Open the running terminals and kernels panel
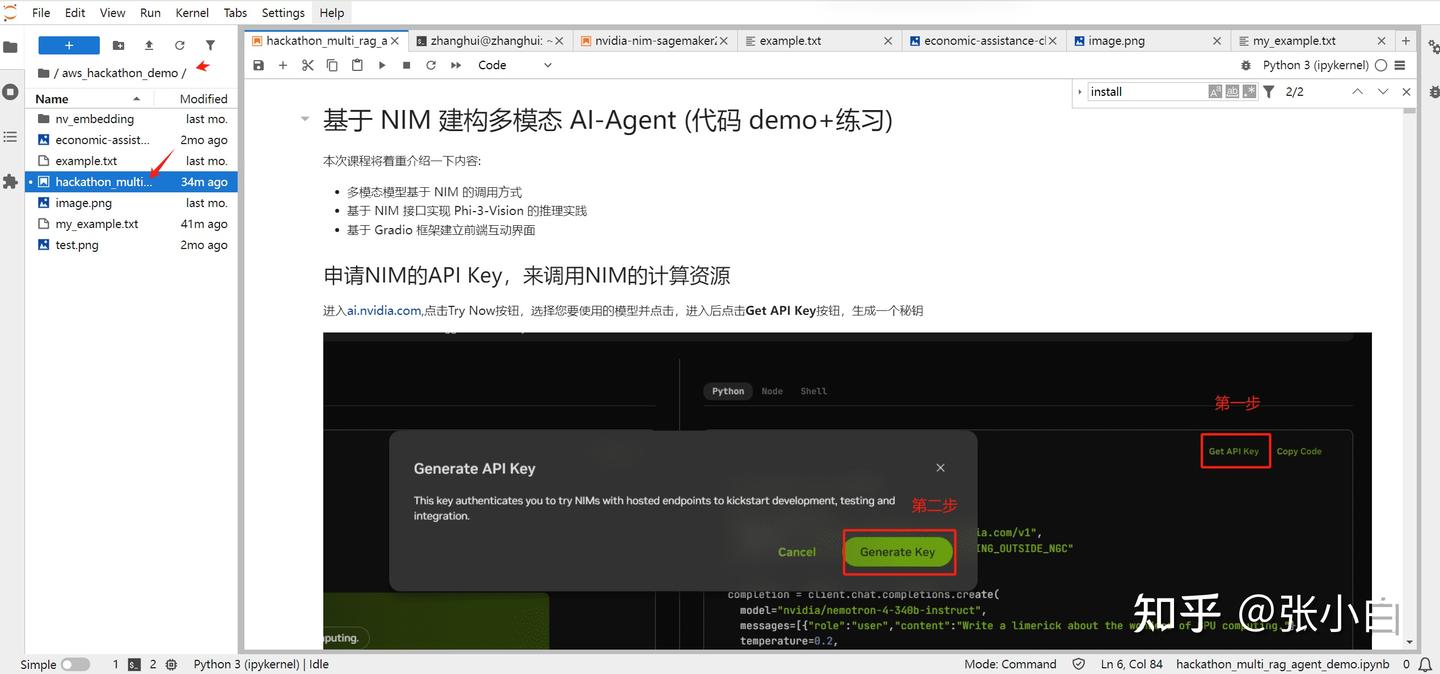1440x674 pixels. (10, 91)
